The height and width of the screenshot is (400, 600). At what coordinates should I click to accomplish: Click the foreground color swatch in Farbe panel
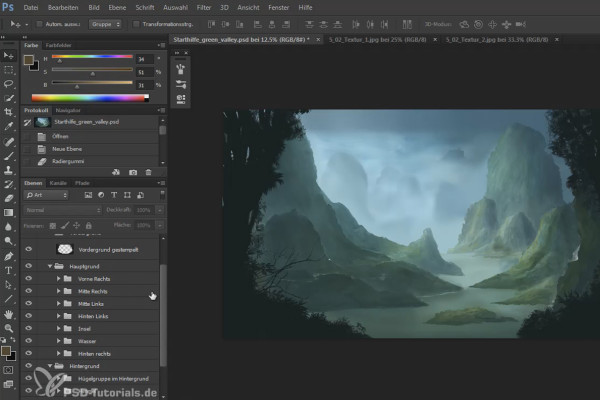pos(29,60)
